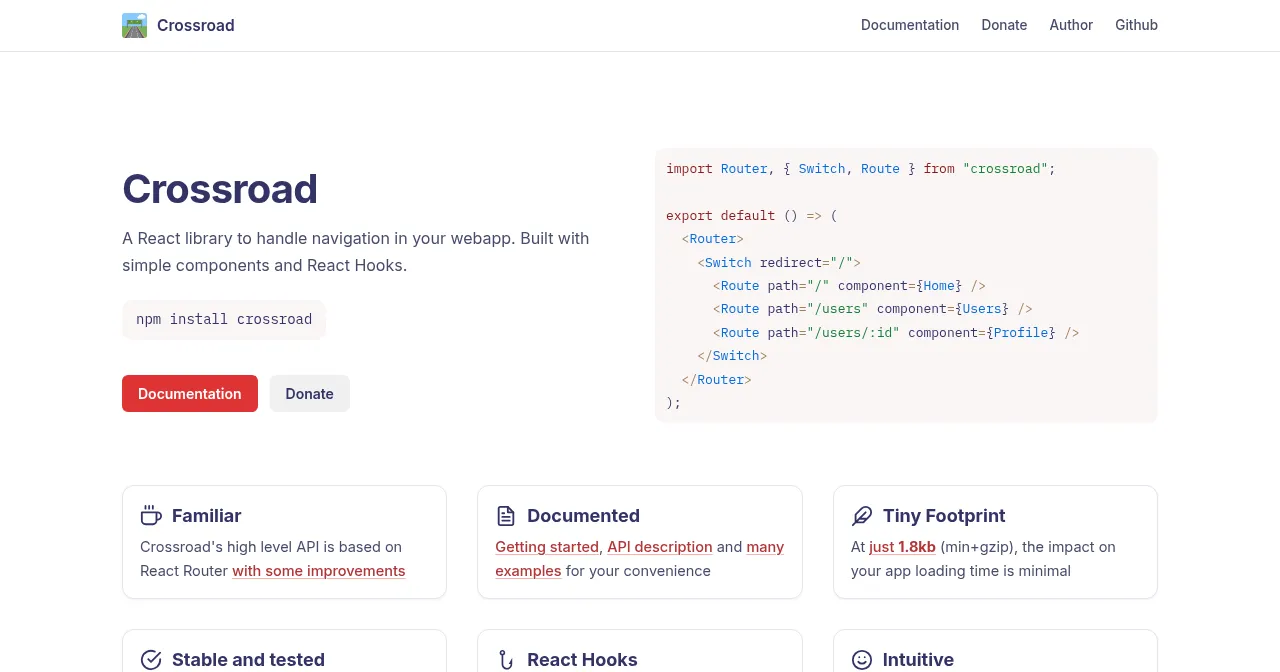Click the document icon beside Documented

[x=506, y=516]
